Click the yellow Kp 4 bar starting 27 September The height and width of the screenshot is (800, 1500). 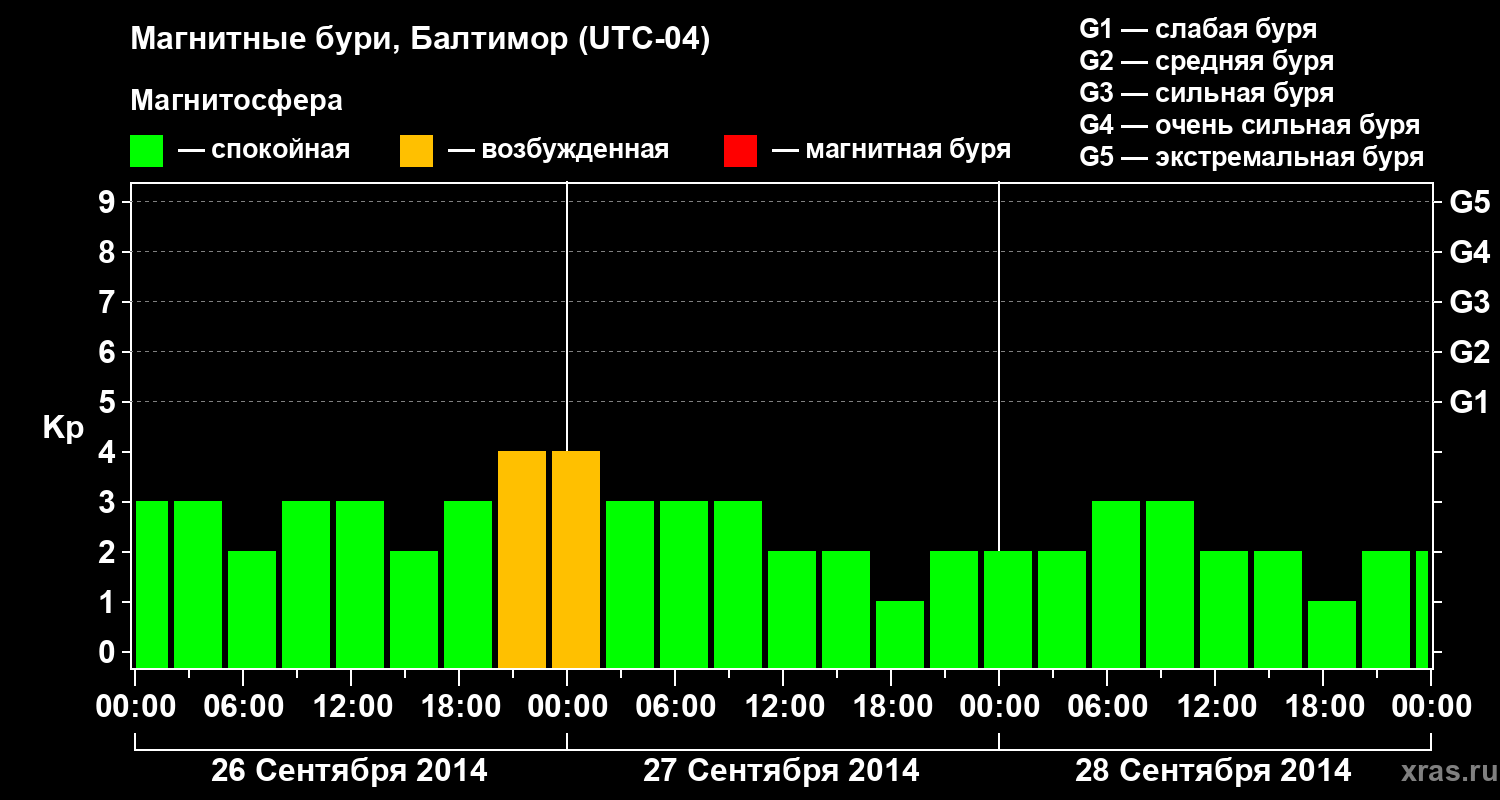pyautogui.click(x=576, y=559)
